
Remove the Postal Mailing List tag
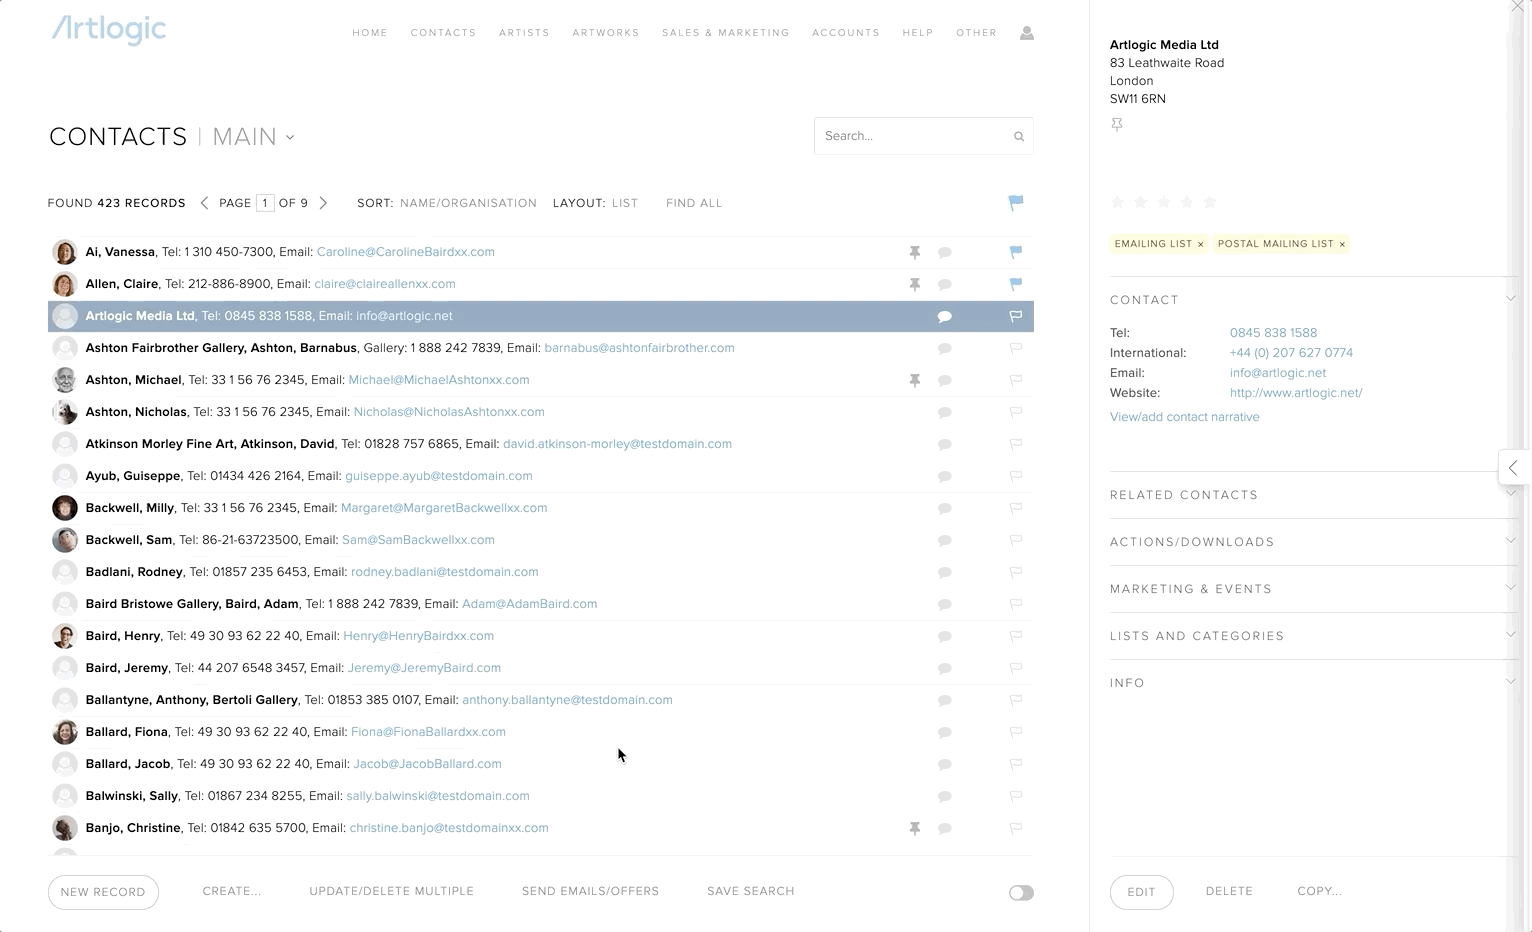tap(1342, 244)
